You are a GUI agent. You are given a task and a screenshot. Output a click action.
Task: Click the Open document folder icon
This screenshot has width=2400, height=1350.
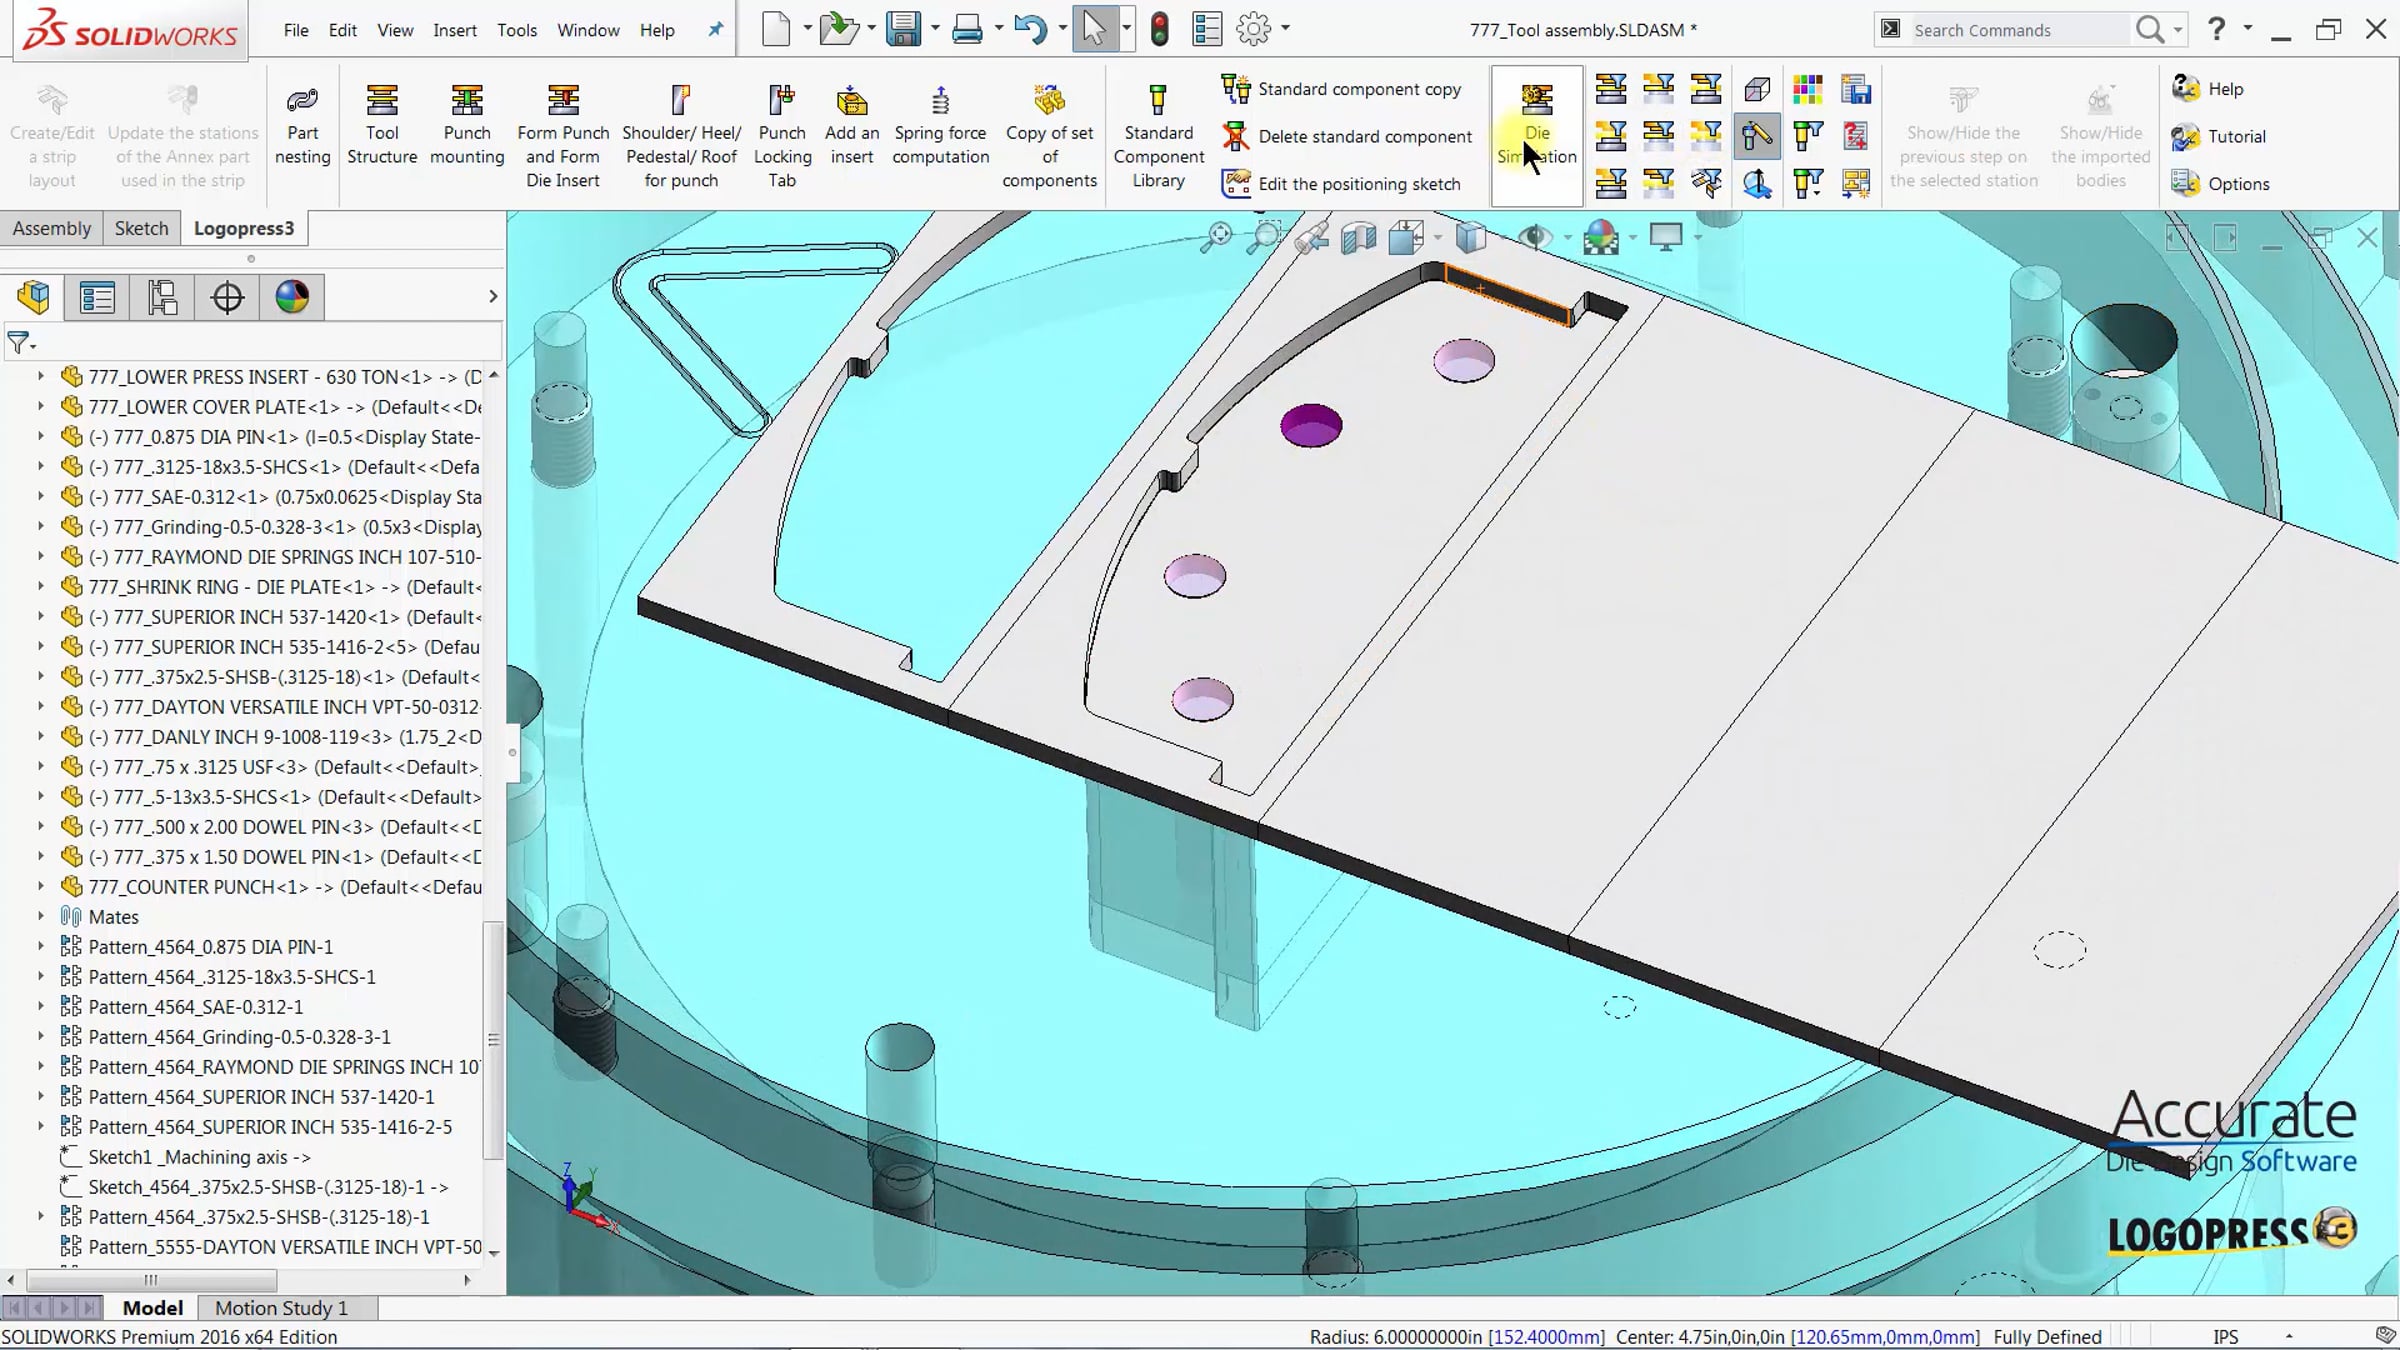tap(838, 29)
